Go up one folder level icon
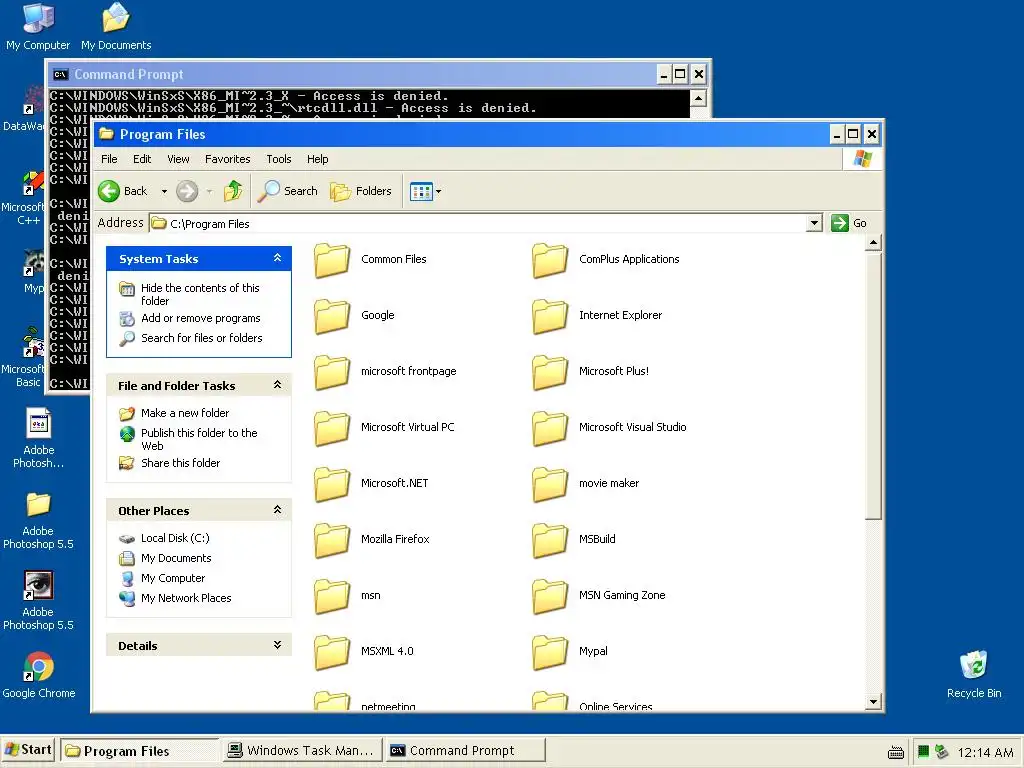Viewport: 1024px width, 768px height. pos(233,191)
